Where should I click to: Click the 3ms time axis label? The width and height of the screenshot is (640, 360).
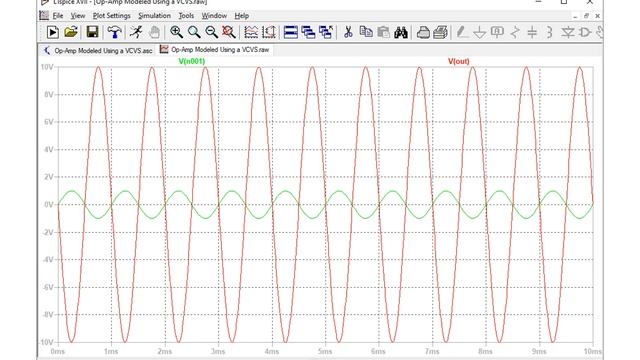(218, 351)
